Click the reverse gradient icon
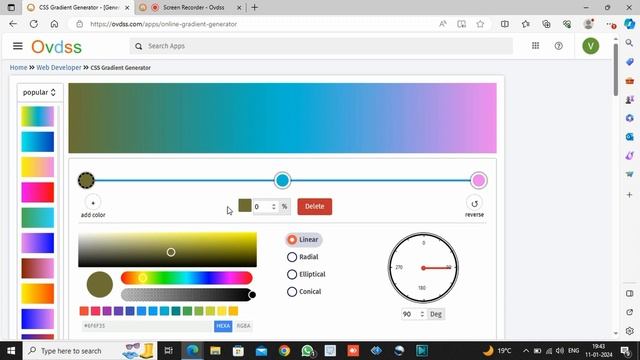 click(474, 203)
